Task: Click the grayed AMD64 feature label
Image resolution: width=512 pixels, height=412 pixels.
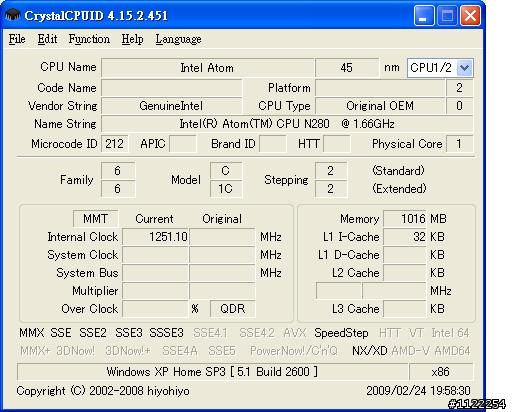Action: pyautogui.click(x=452, y=351)
